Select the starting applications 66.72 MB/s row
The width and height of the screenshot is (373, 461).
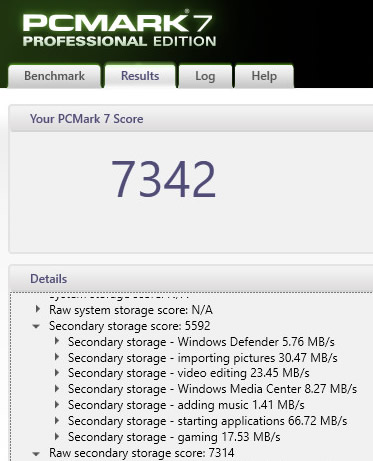(208, 421)
